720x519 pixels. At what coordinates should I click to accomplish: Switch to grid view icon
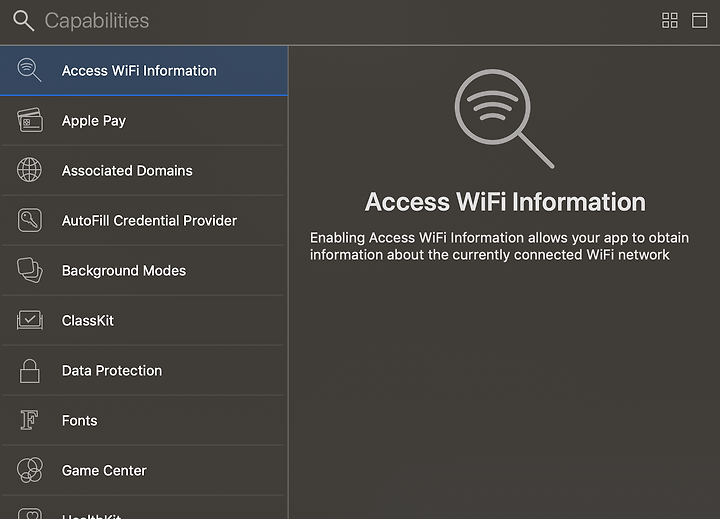tap(669, 21)
